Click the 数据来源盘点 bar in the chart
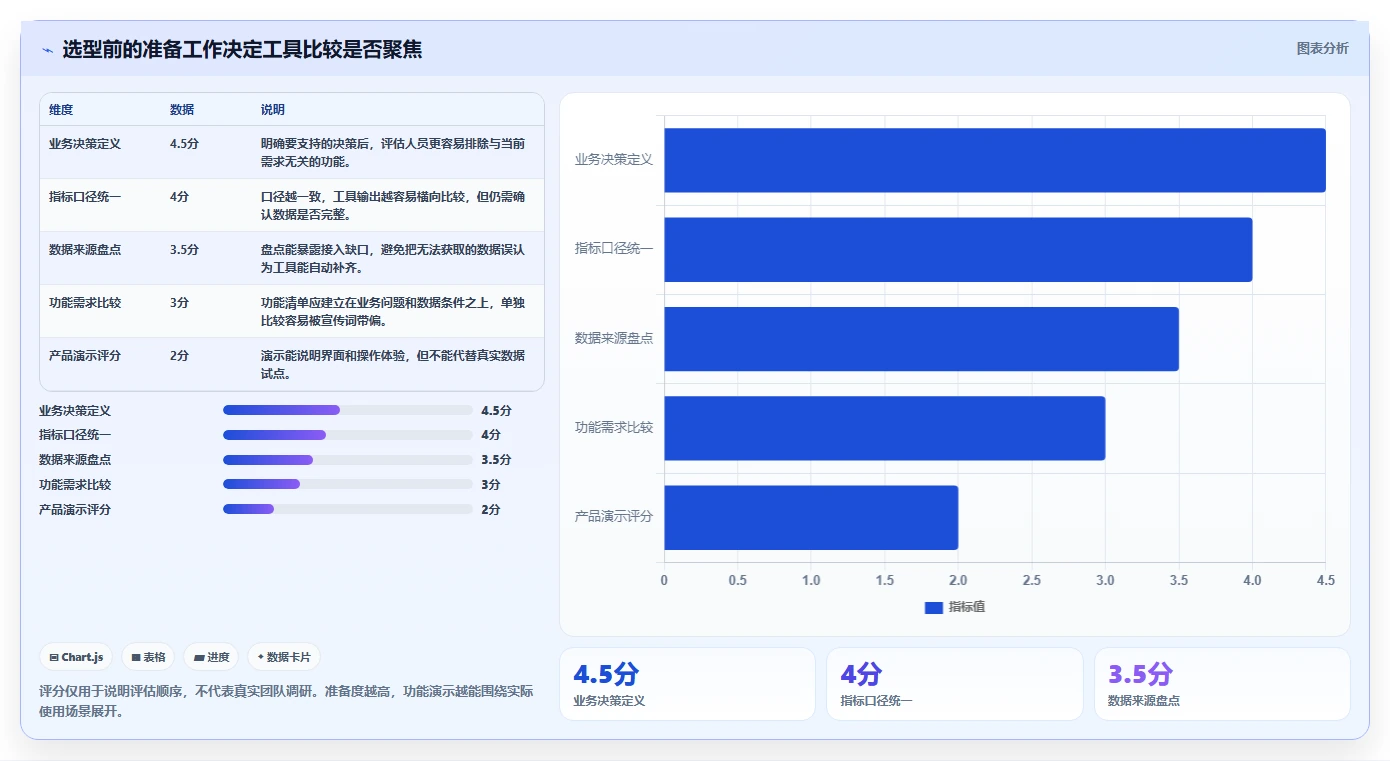 (921, 339)
